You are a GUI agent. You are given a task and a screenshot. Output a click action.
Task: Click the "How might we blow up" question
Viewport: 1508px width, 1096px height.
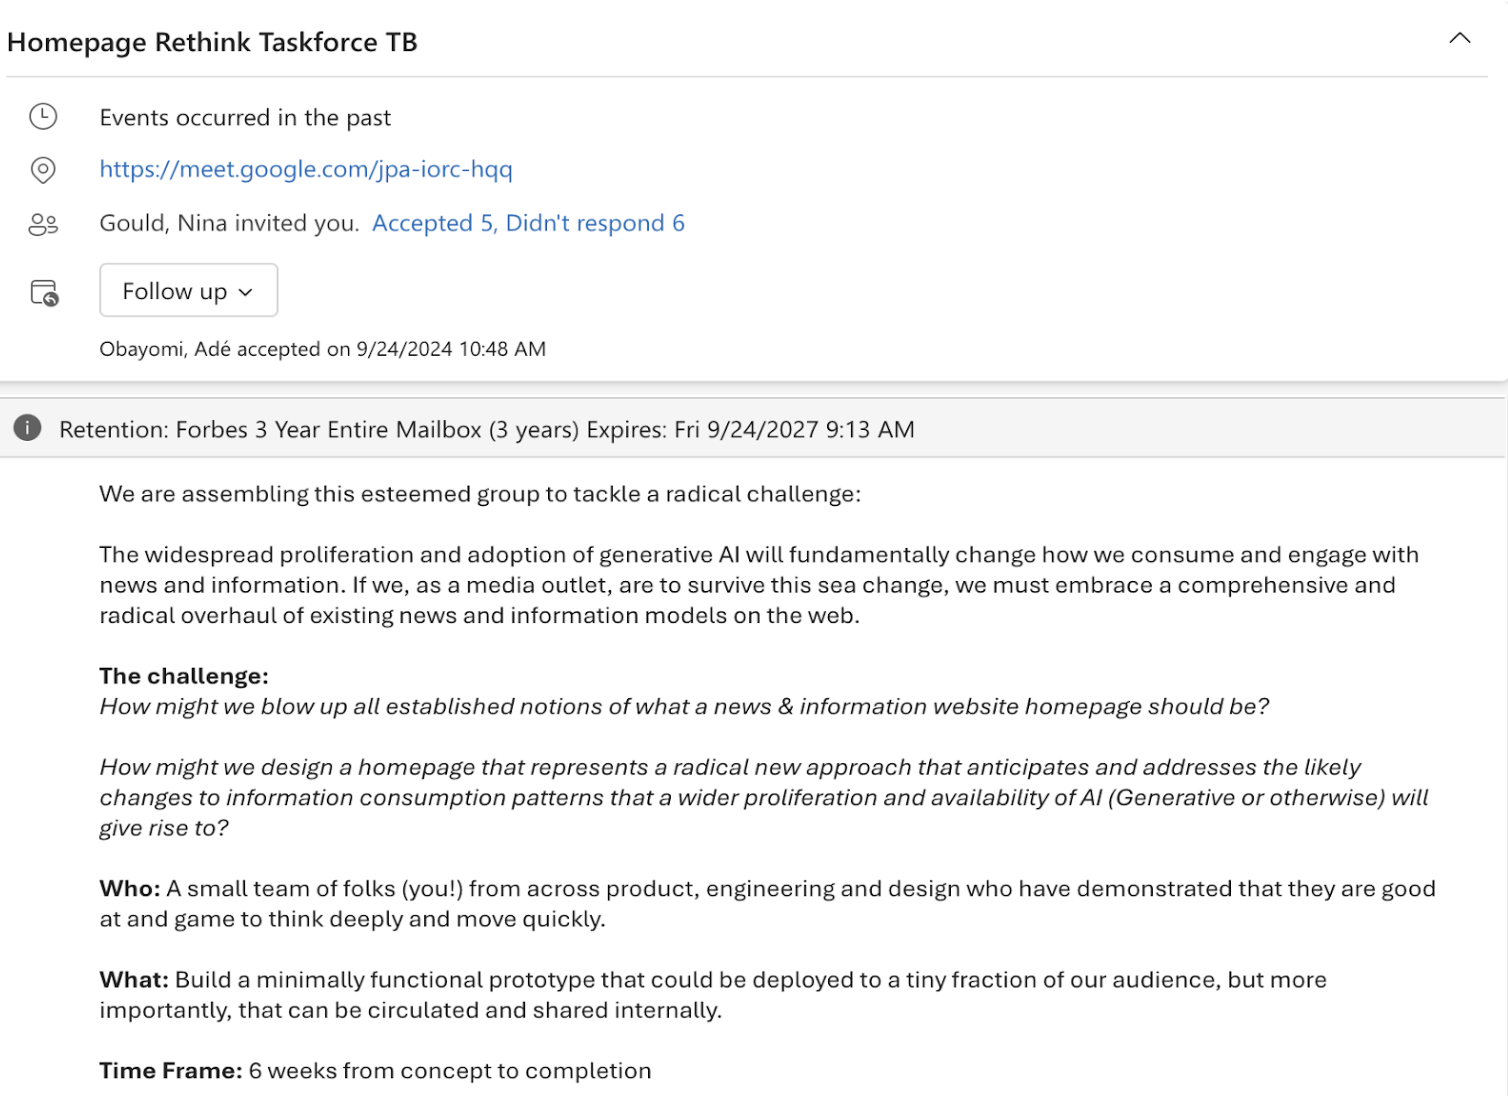click(684, 707)
